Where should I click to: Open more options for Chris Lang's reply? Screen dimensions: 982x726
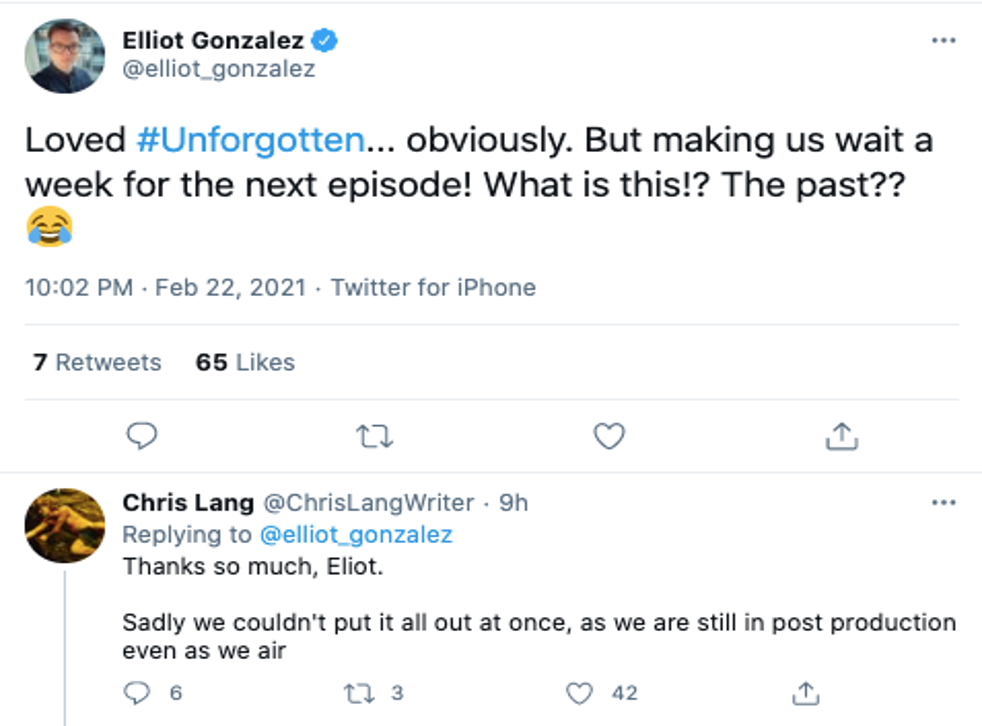[x=943, y=502]
